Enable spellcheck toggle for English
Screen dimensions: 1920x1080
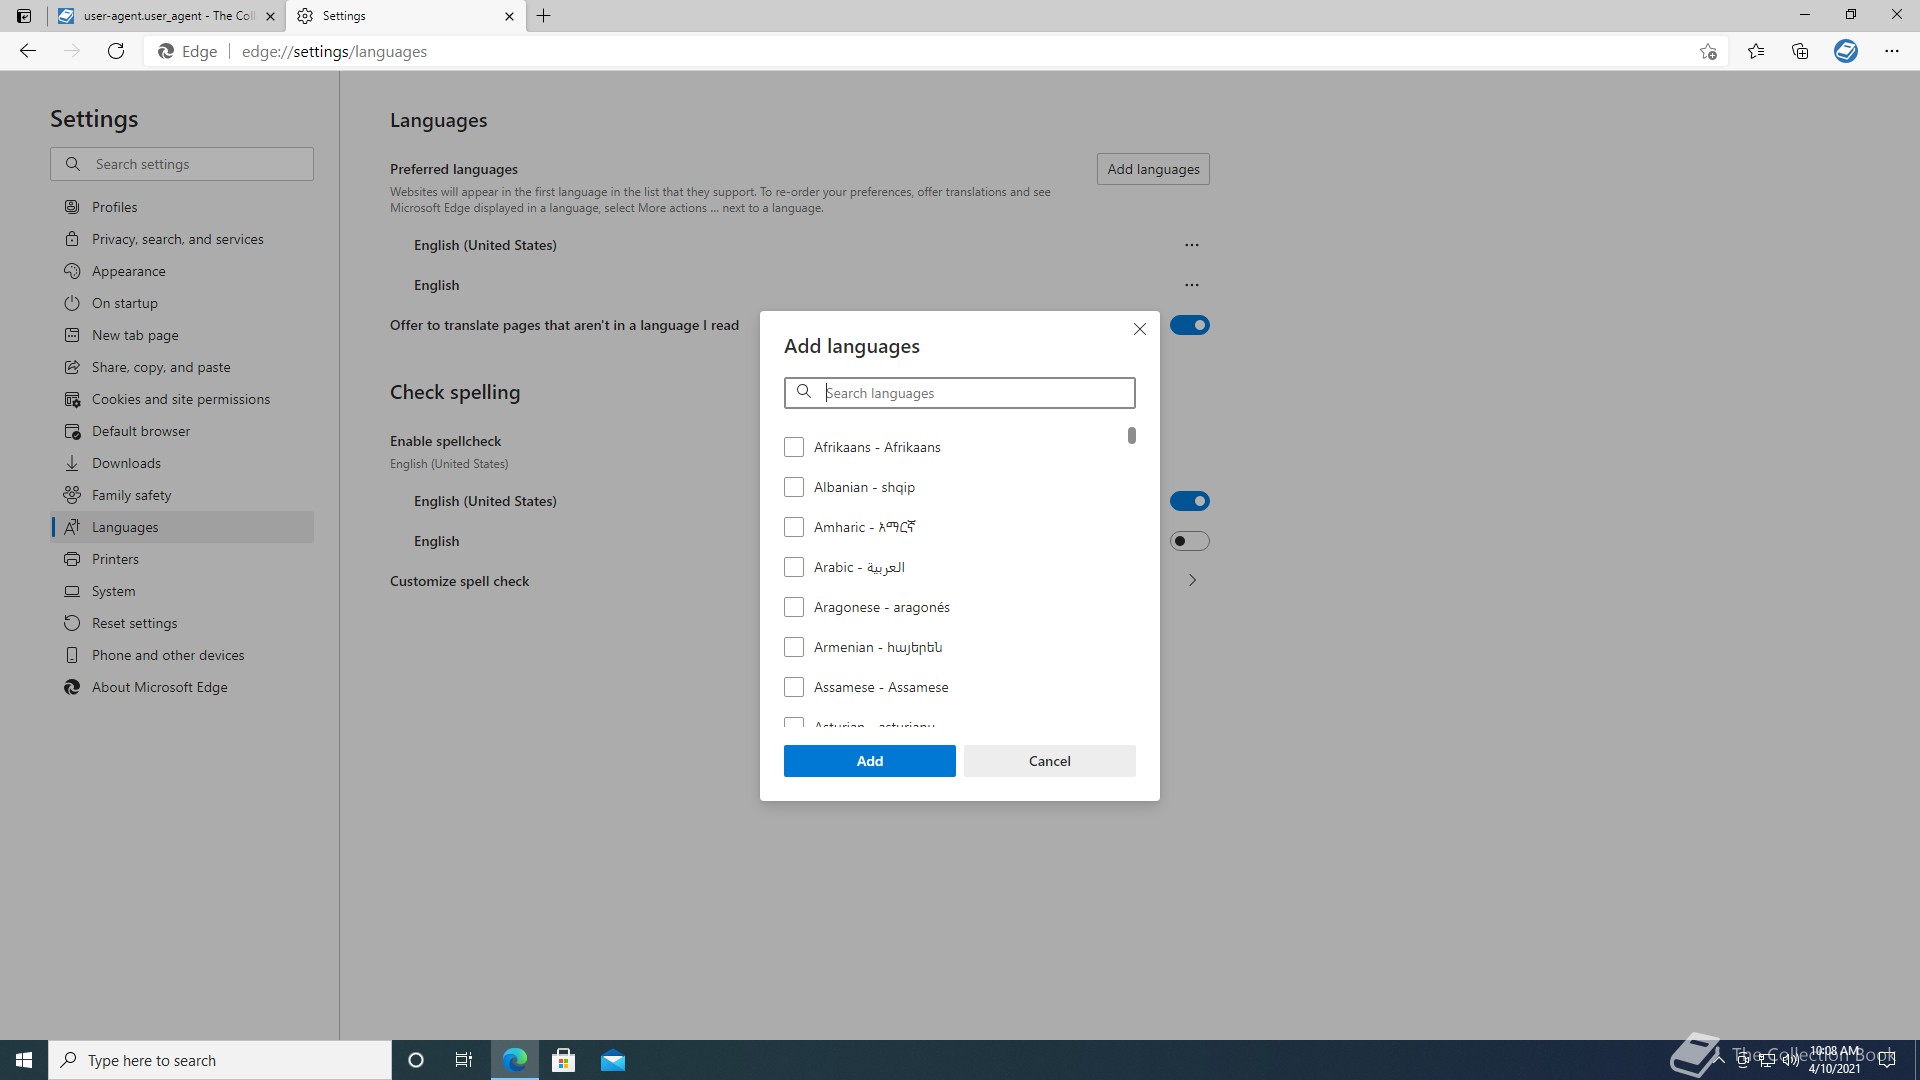coord(1189,541)
